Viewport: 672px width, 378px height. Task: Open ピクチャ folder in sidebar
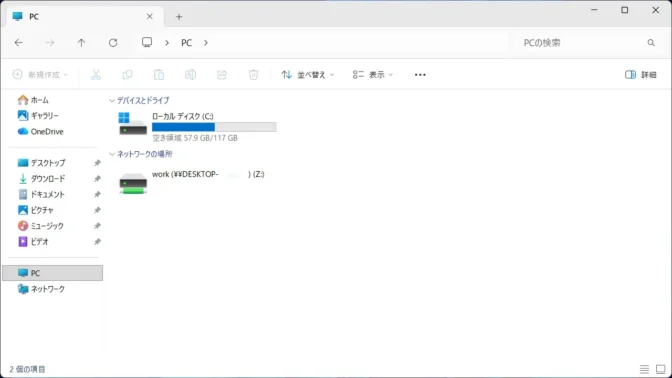click(36, 210)
